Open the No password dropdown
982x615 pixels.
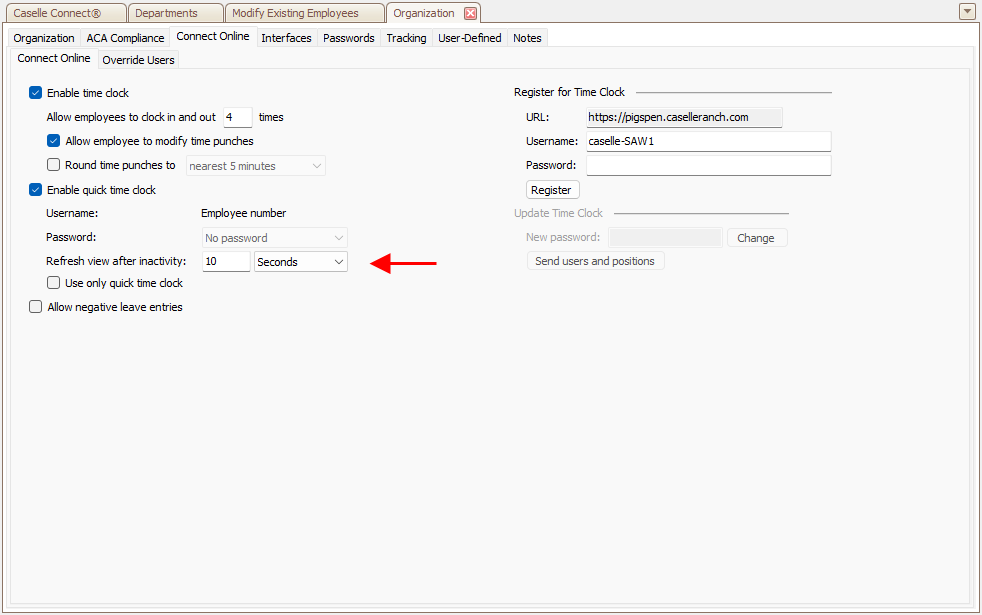click(275, 238)
